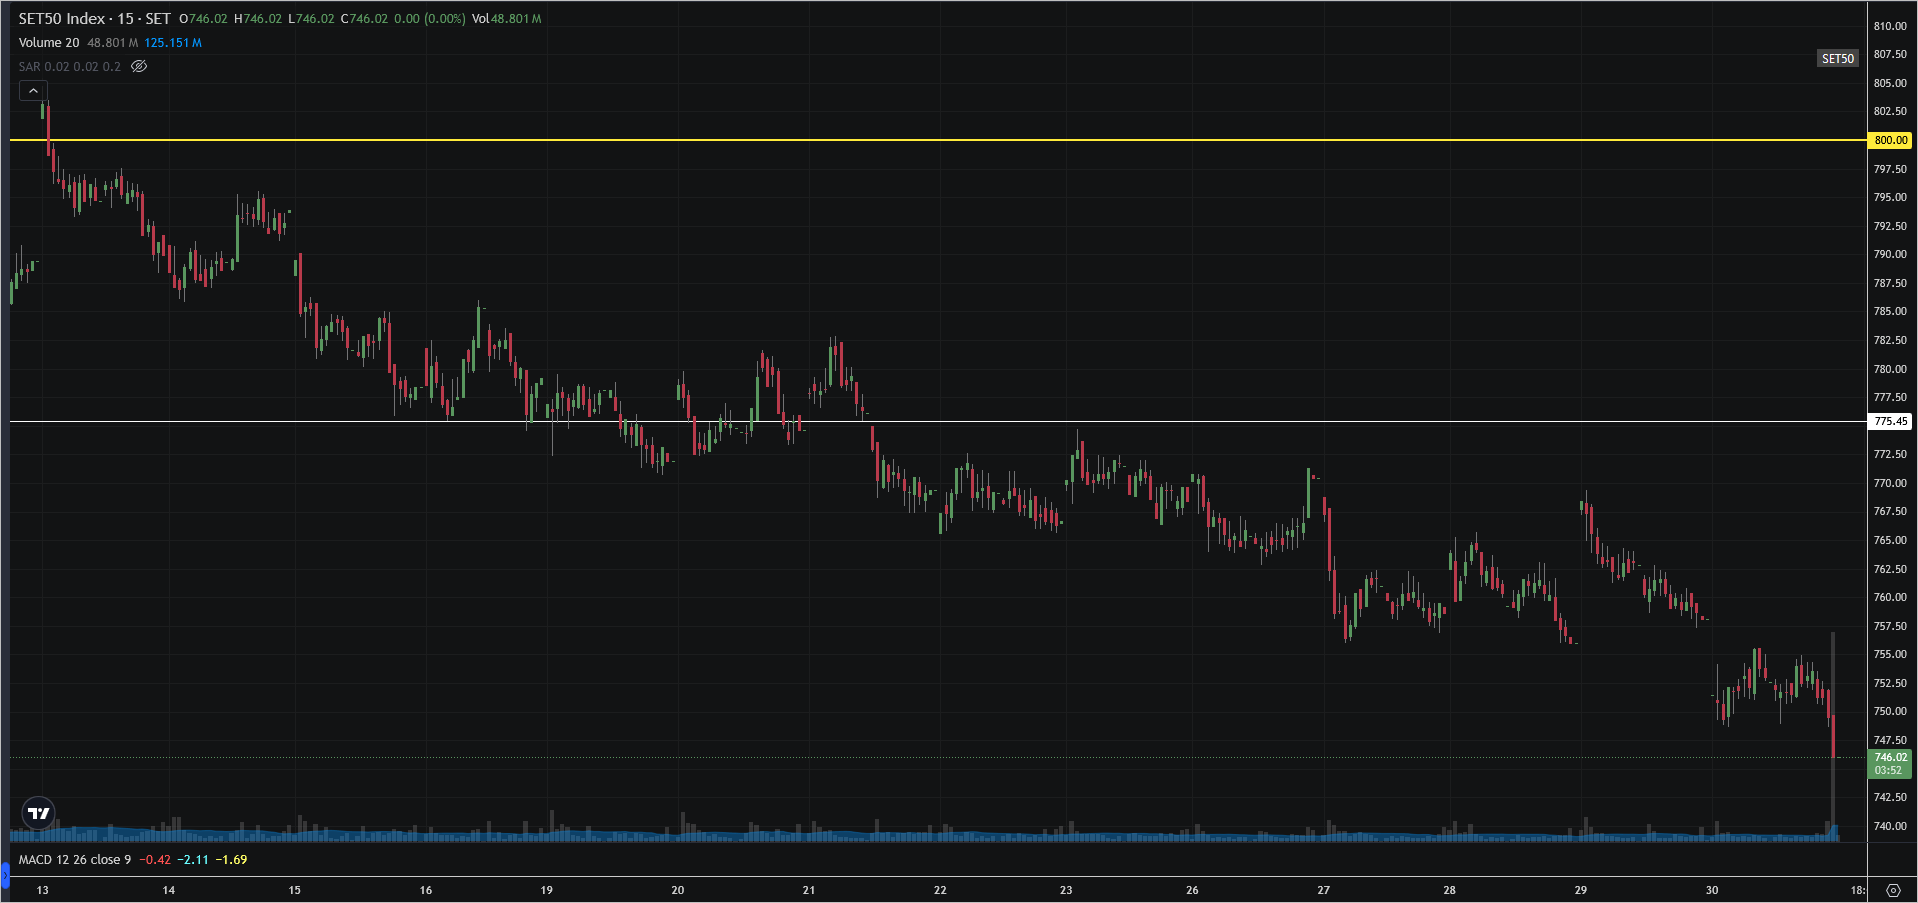Select the white horizontal line at 775.45
The height and width of the screenshot is (903, 1918).
[938, 421]
